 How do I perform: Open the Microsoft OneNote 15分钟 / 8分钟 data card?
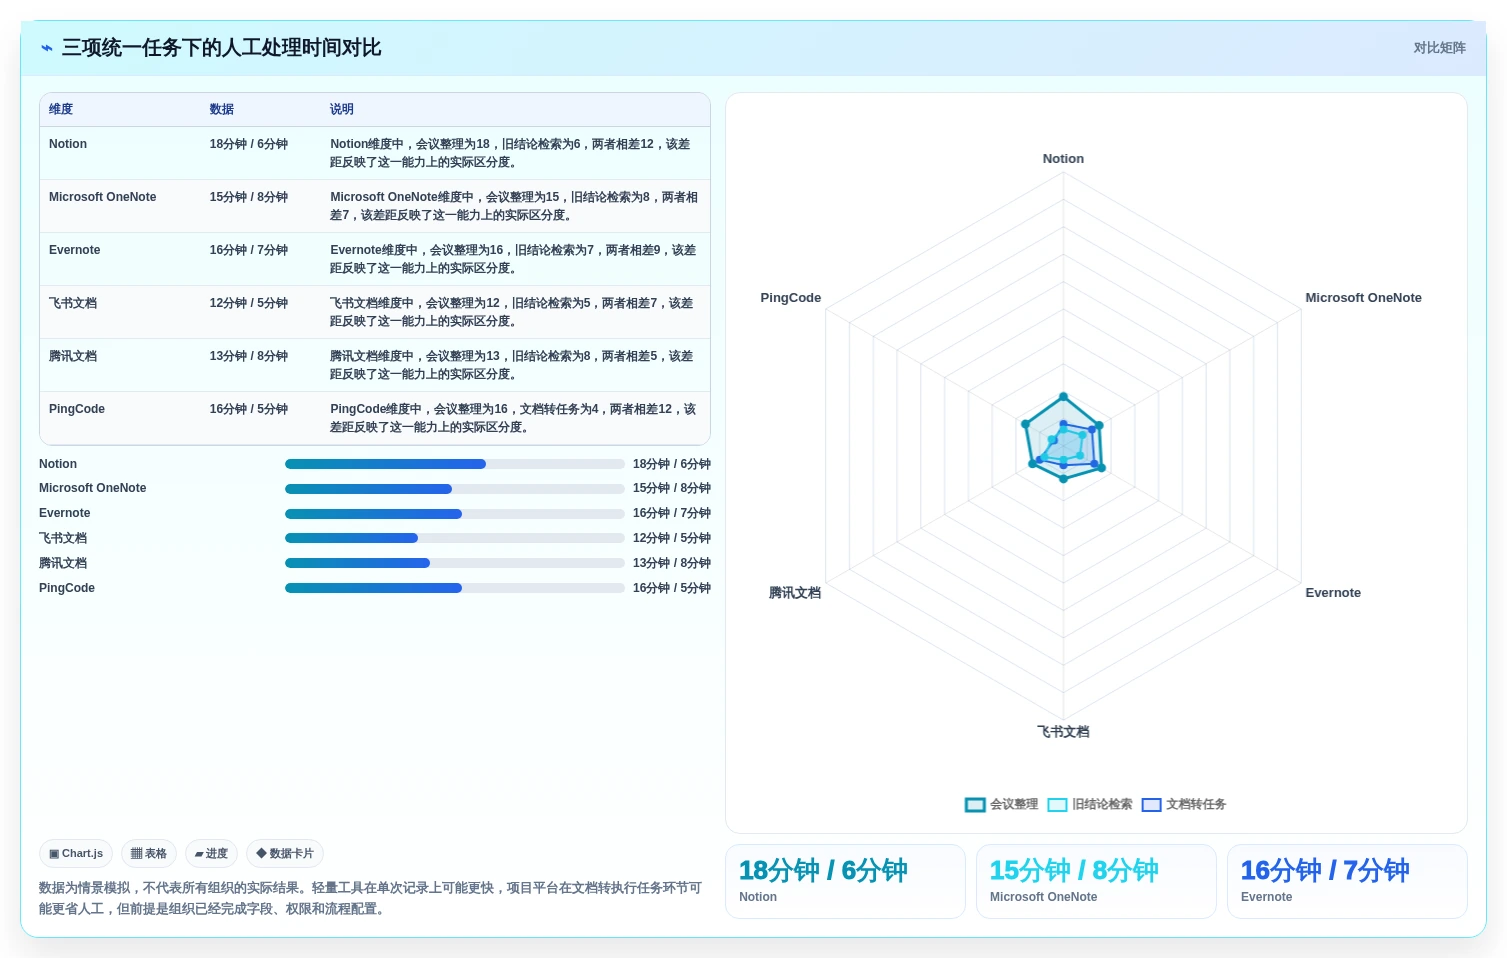tap(1096, 881)
